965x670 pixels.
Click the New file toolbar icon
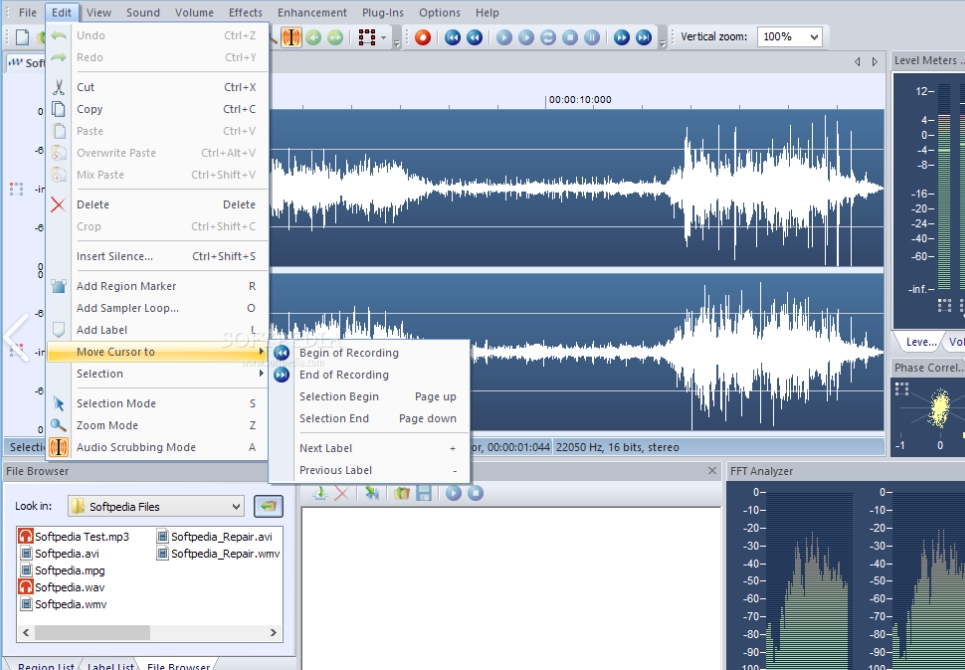click(x=22, y=37)
